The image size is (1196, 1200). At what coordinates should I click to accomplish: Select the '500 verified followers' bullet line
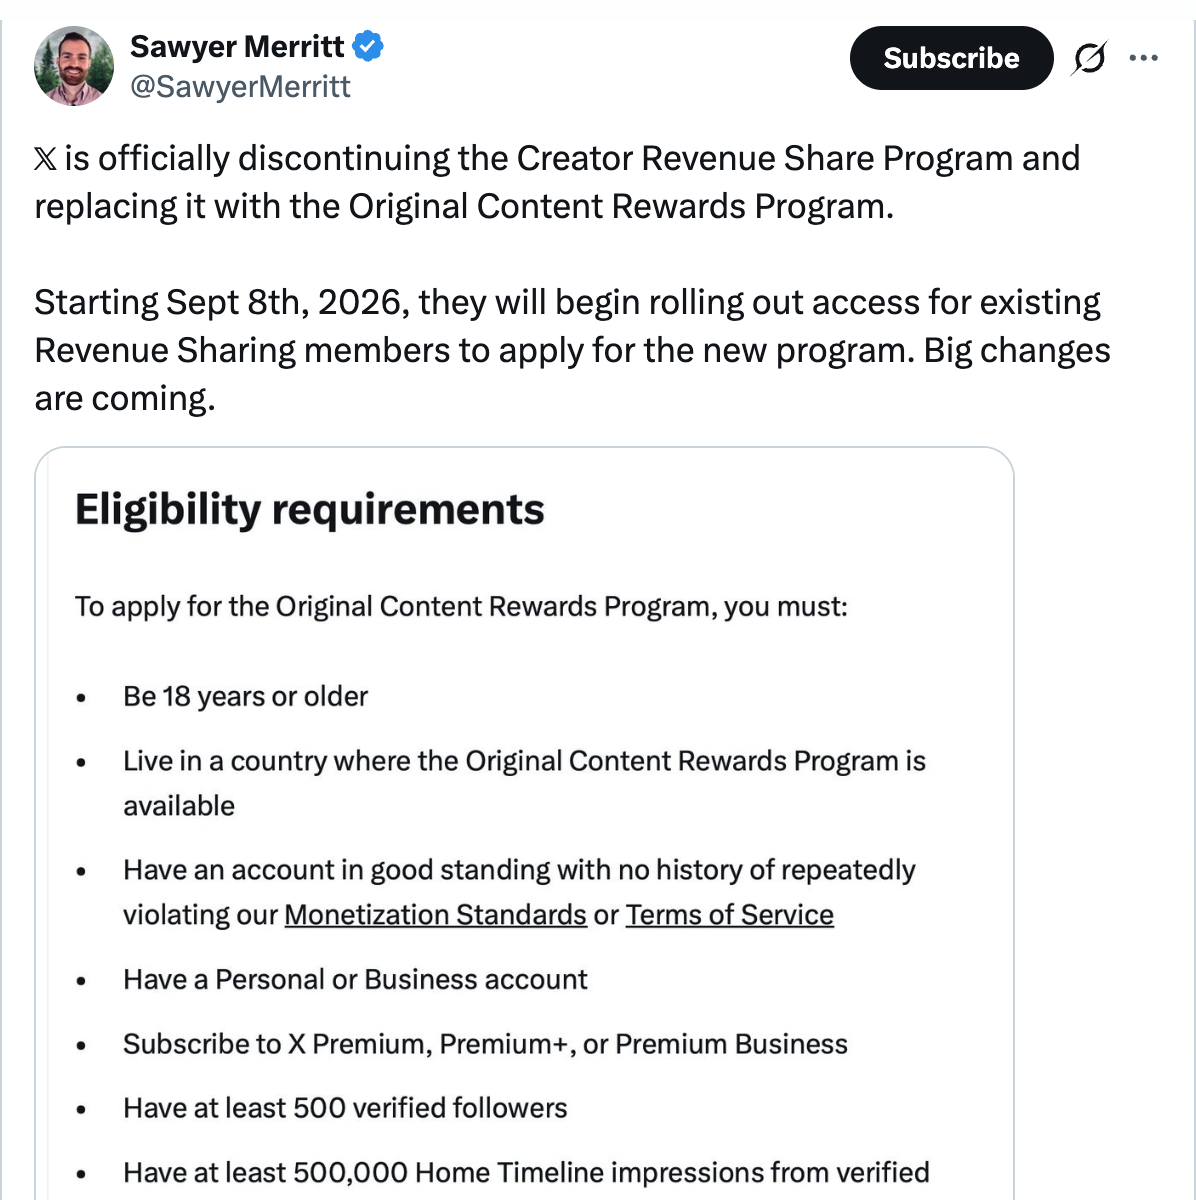345,1108
